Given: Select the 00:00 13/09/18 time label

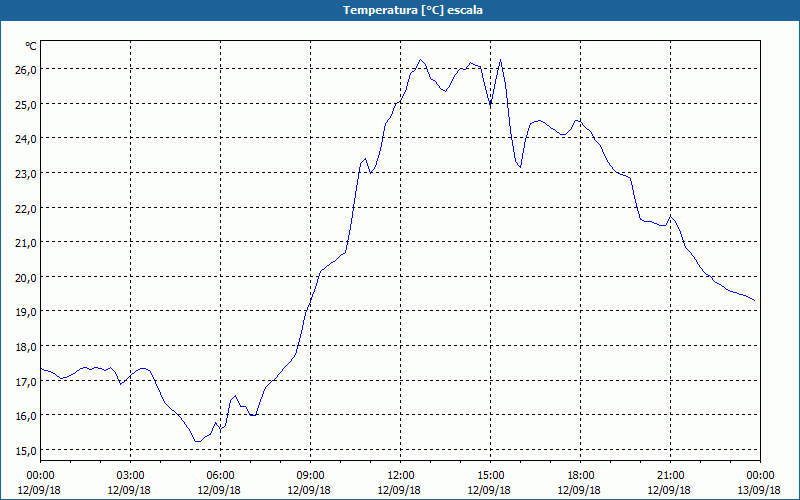Looking at the screenshot, I should pyautogui.click(x=760, y=483).
